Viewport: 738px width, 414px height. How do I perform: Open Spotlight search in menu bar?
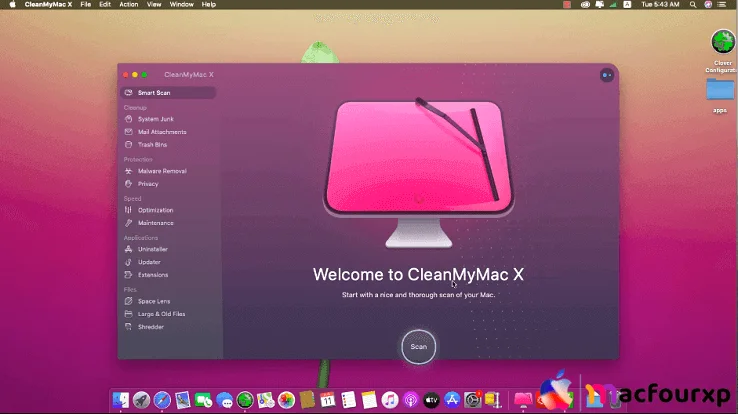click(693, 4)
